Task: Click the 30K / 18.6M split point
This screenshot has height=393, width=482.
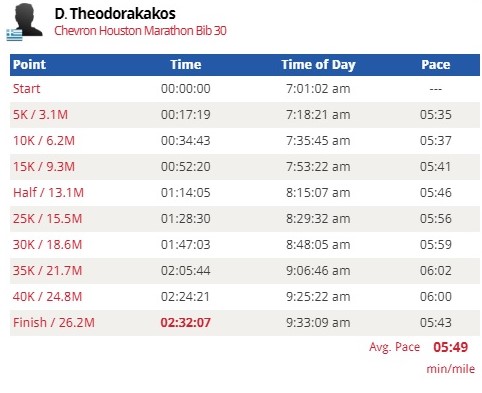Action: (47, 245)
